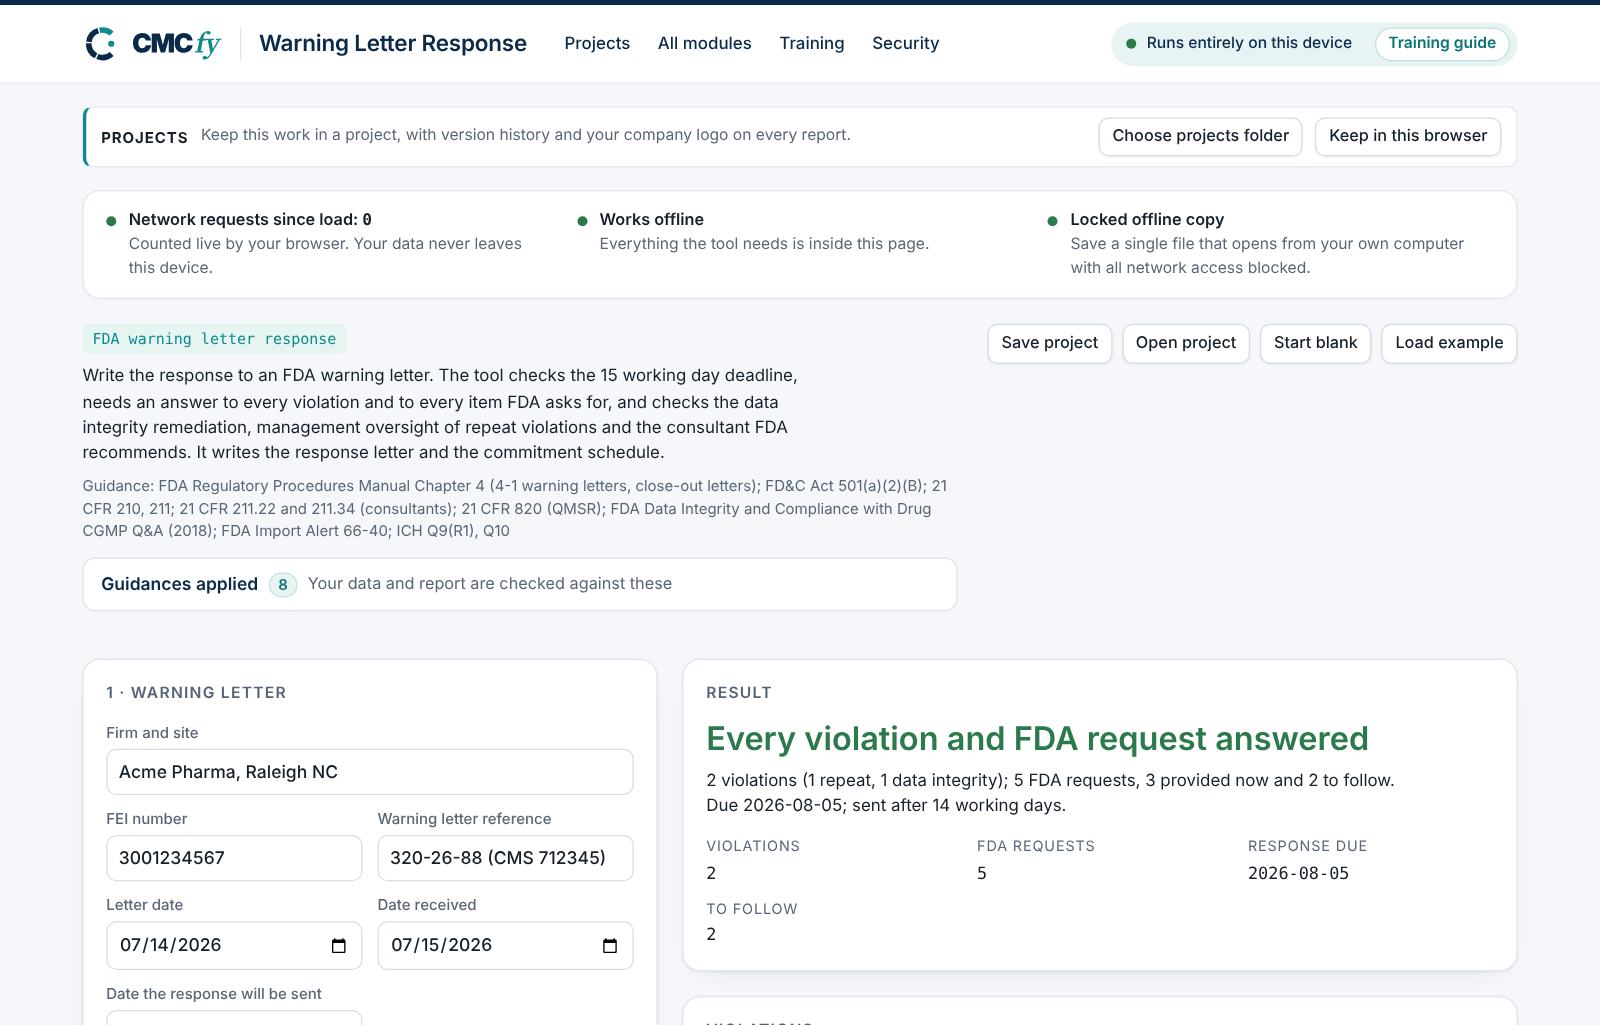Click Choose projects folder button
1600x1025 pixels.
(1200, 136)
